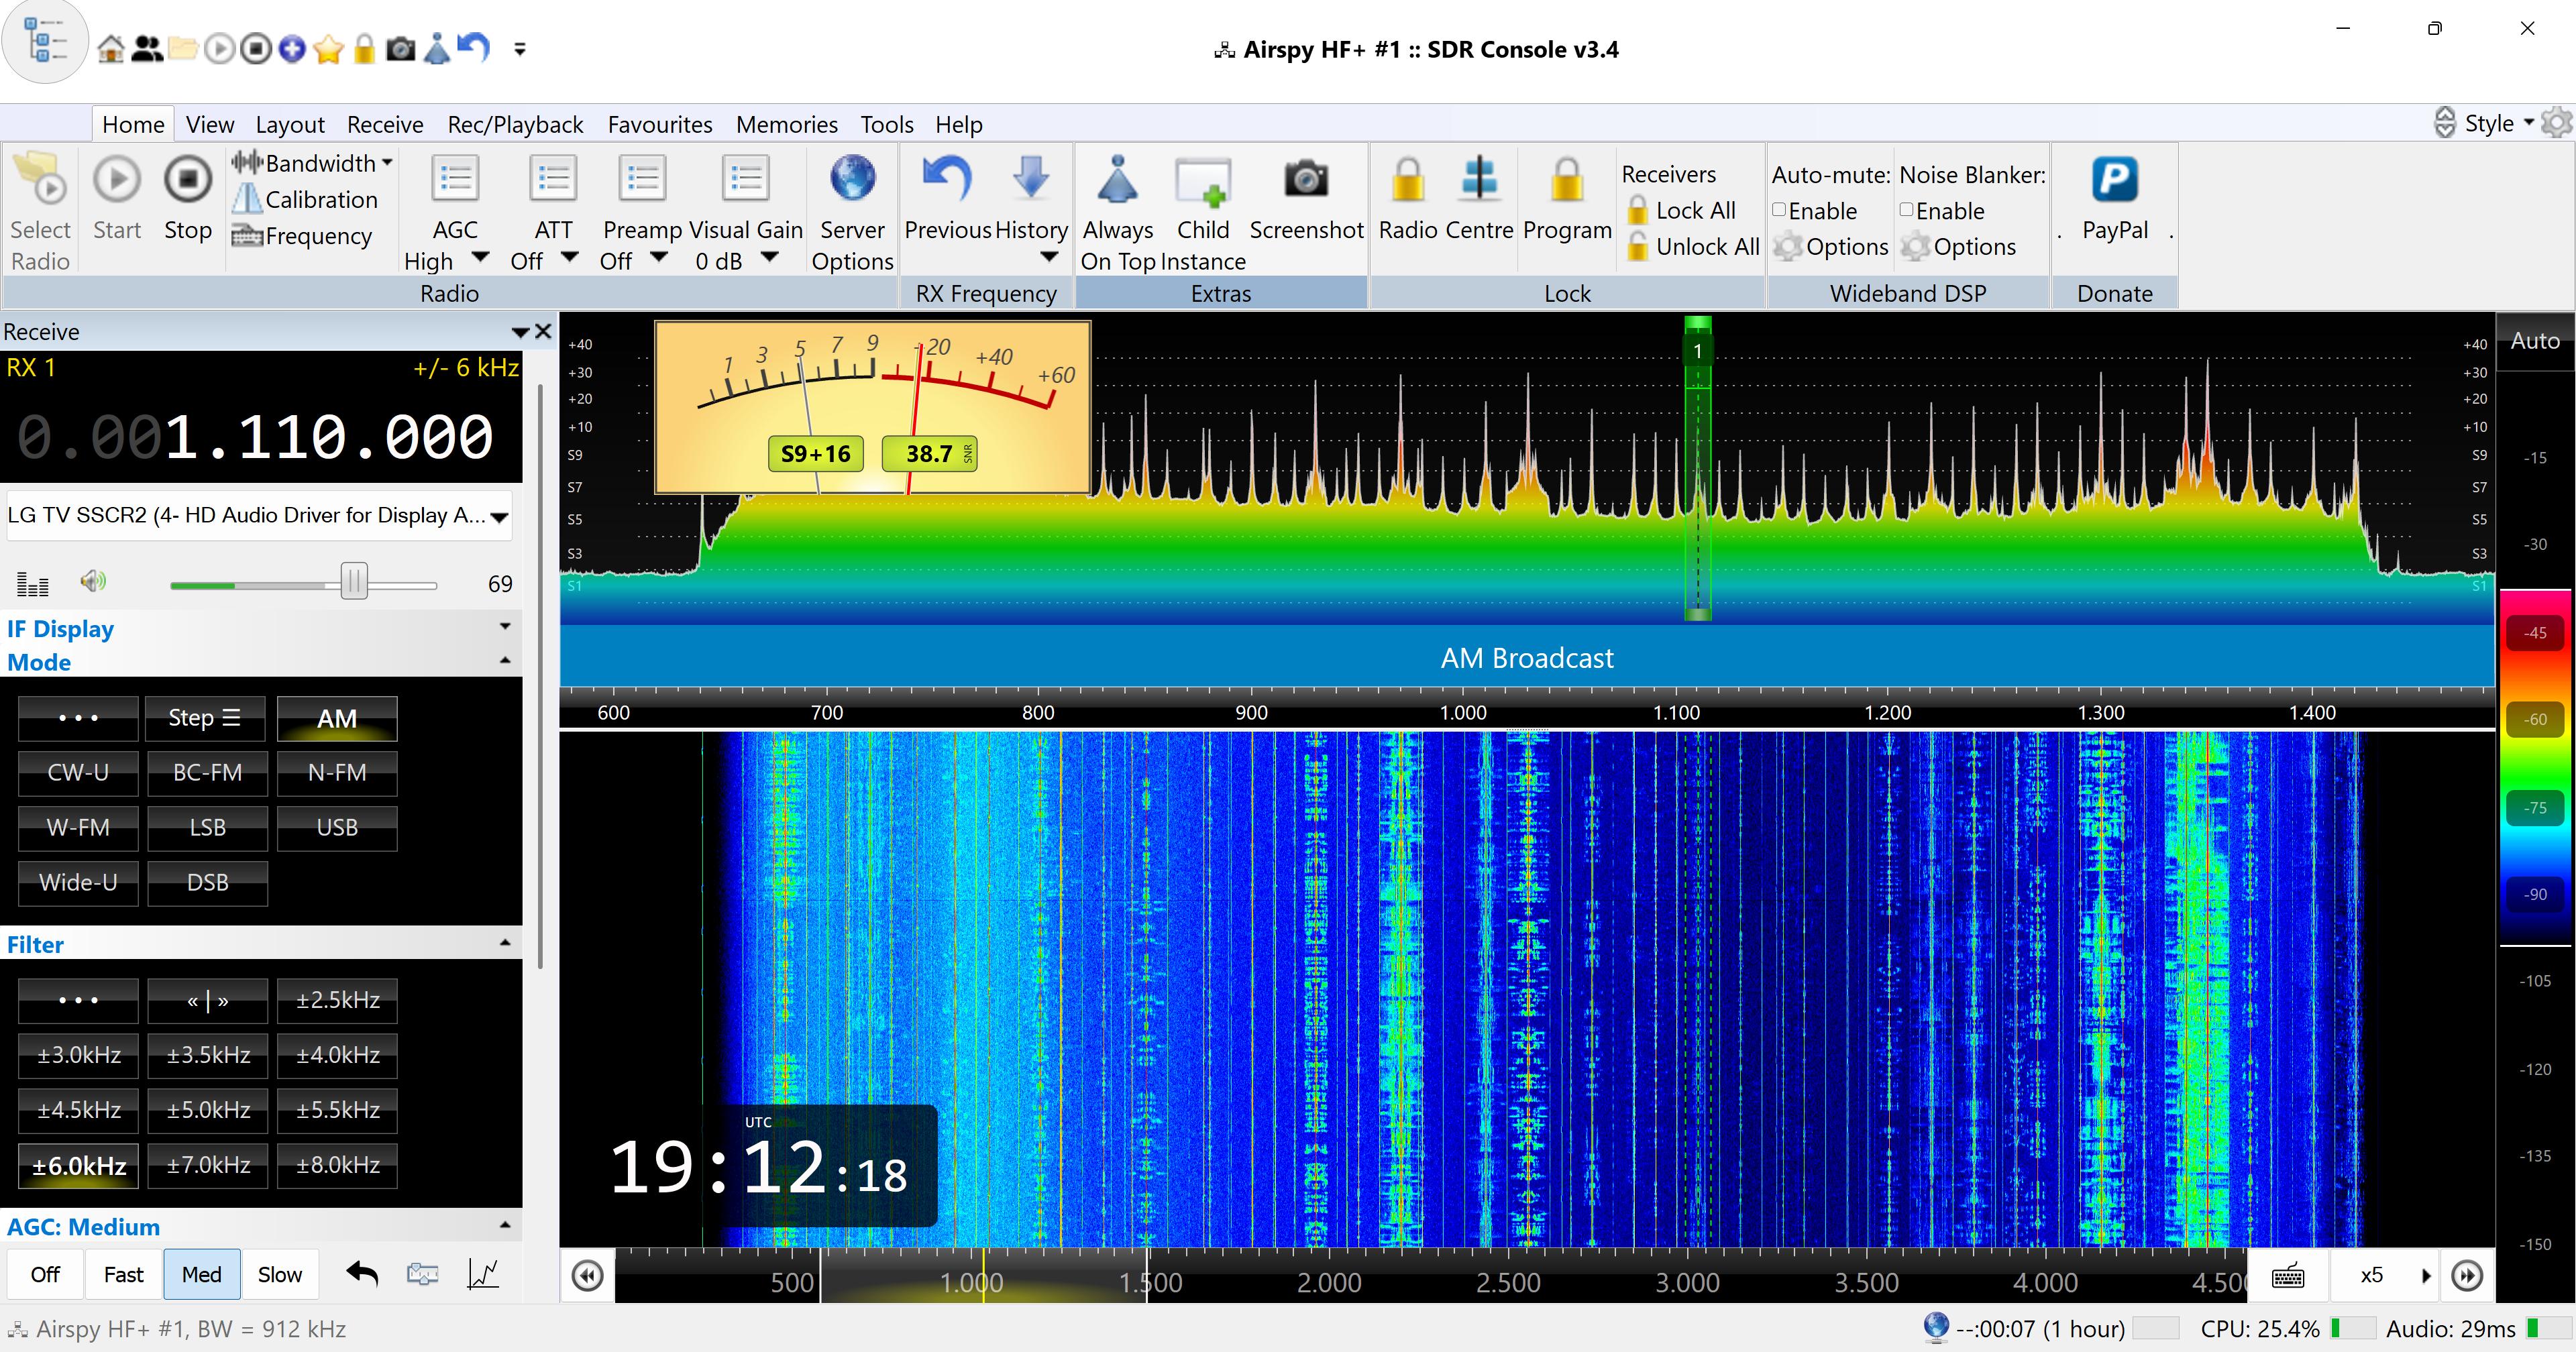This screenshot has height=1352, width=2576.
Task: Click the Radio lock icon
Action: 1407,180
